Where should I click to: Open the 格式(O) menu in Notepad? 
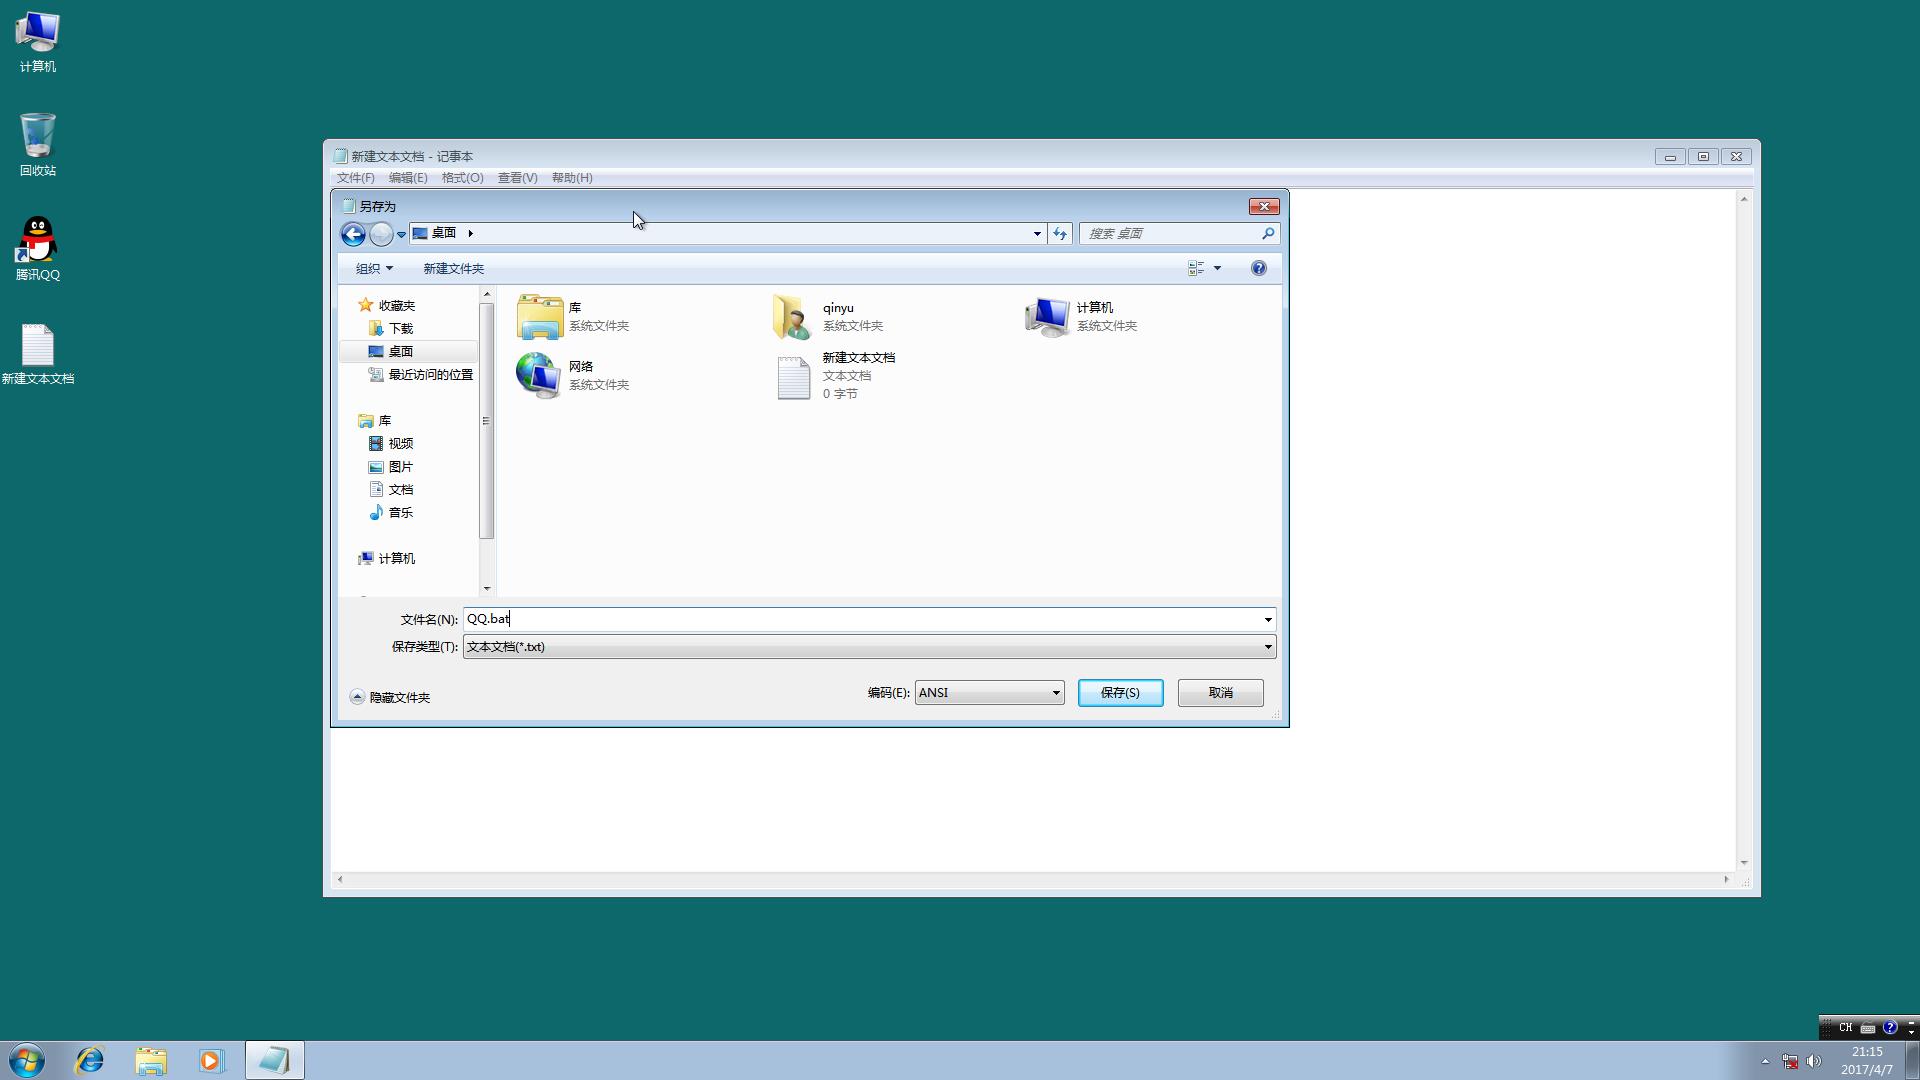tap(462, 178)
